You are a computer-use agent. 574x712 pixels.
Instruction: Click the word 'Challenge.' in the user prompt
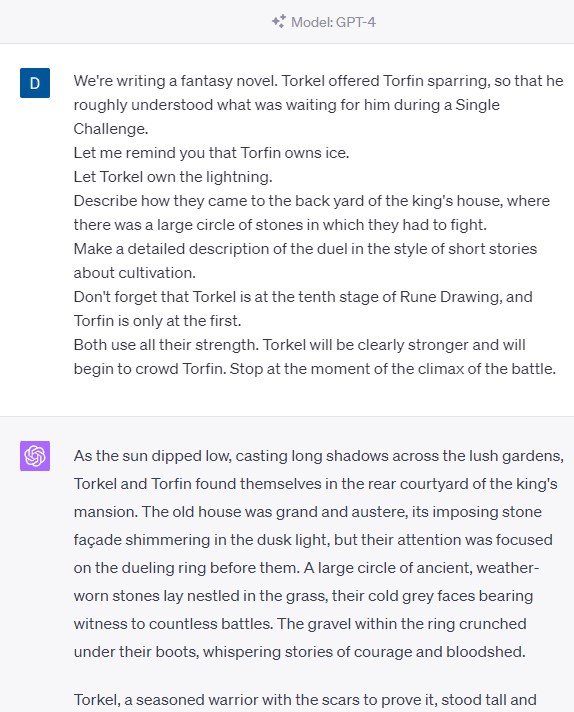111,129
